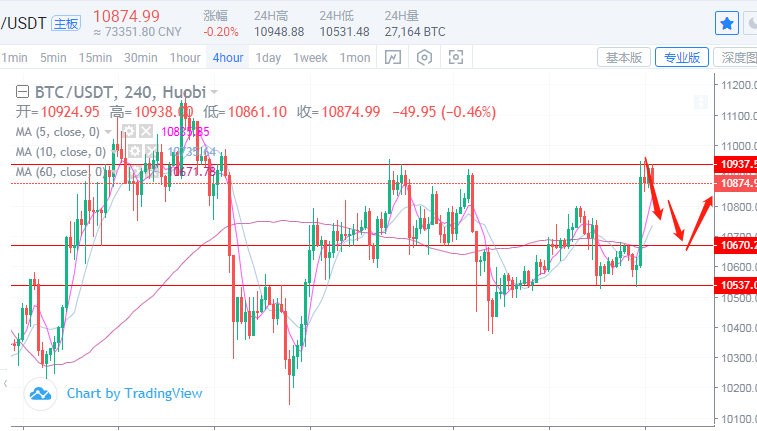Switch to 基本版 basic view
Image resolution: width=757 pixels, height=431 pixels.
(625, 57)
